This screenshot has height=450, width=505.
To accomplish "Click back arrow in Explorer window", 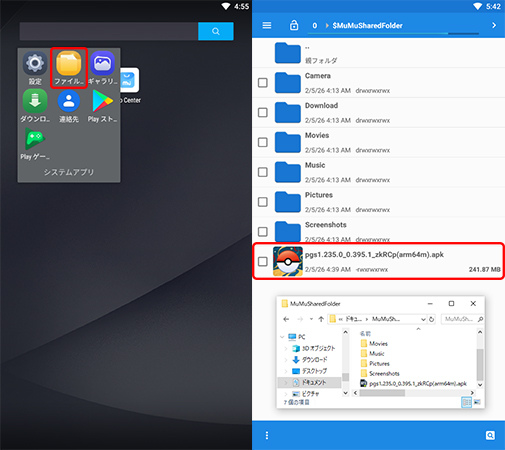I will click(286, 319).
